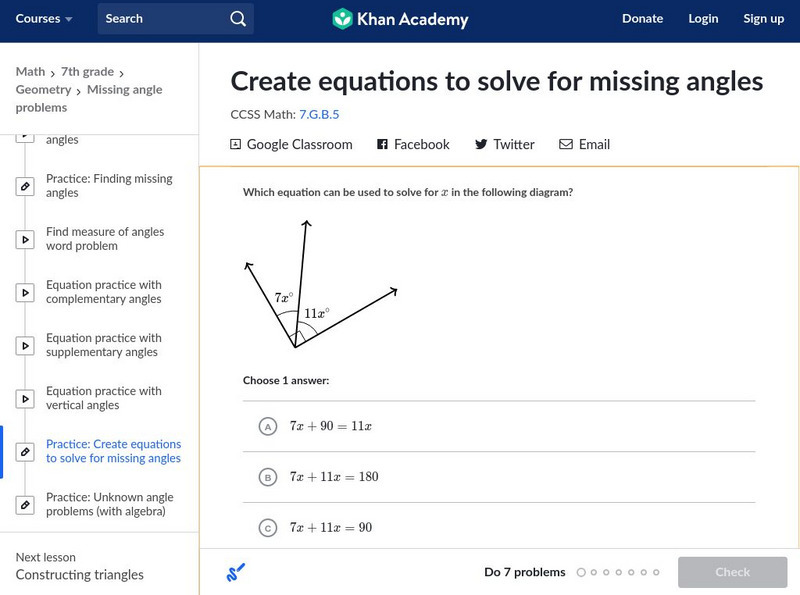The image size is (800, 595).
Task: Choose answer option C
Action: [x=268, y=527]
